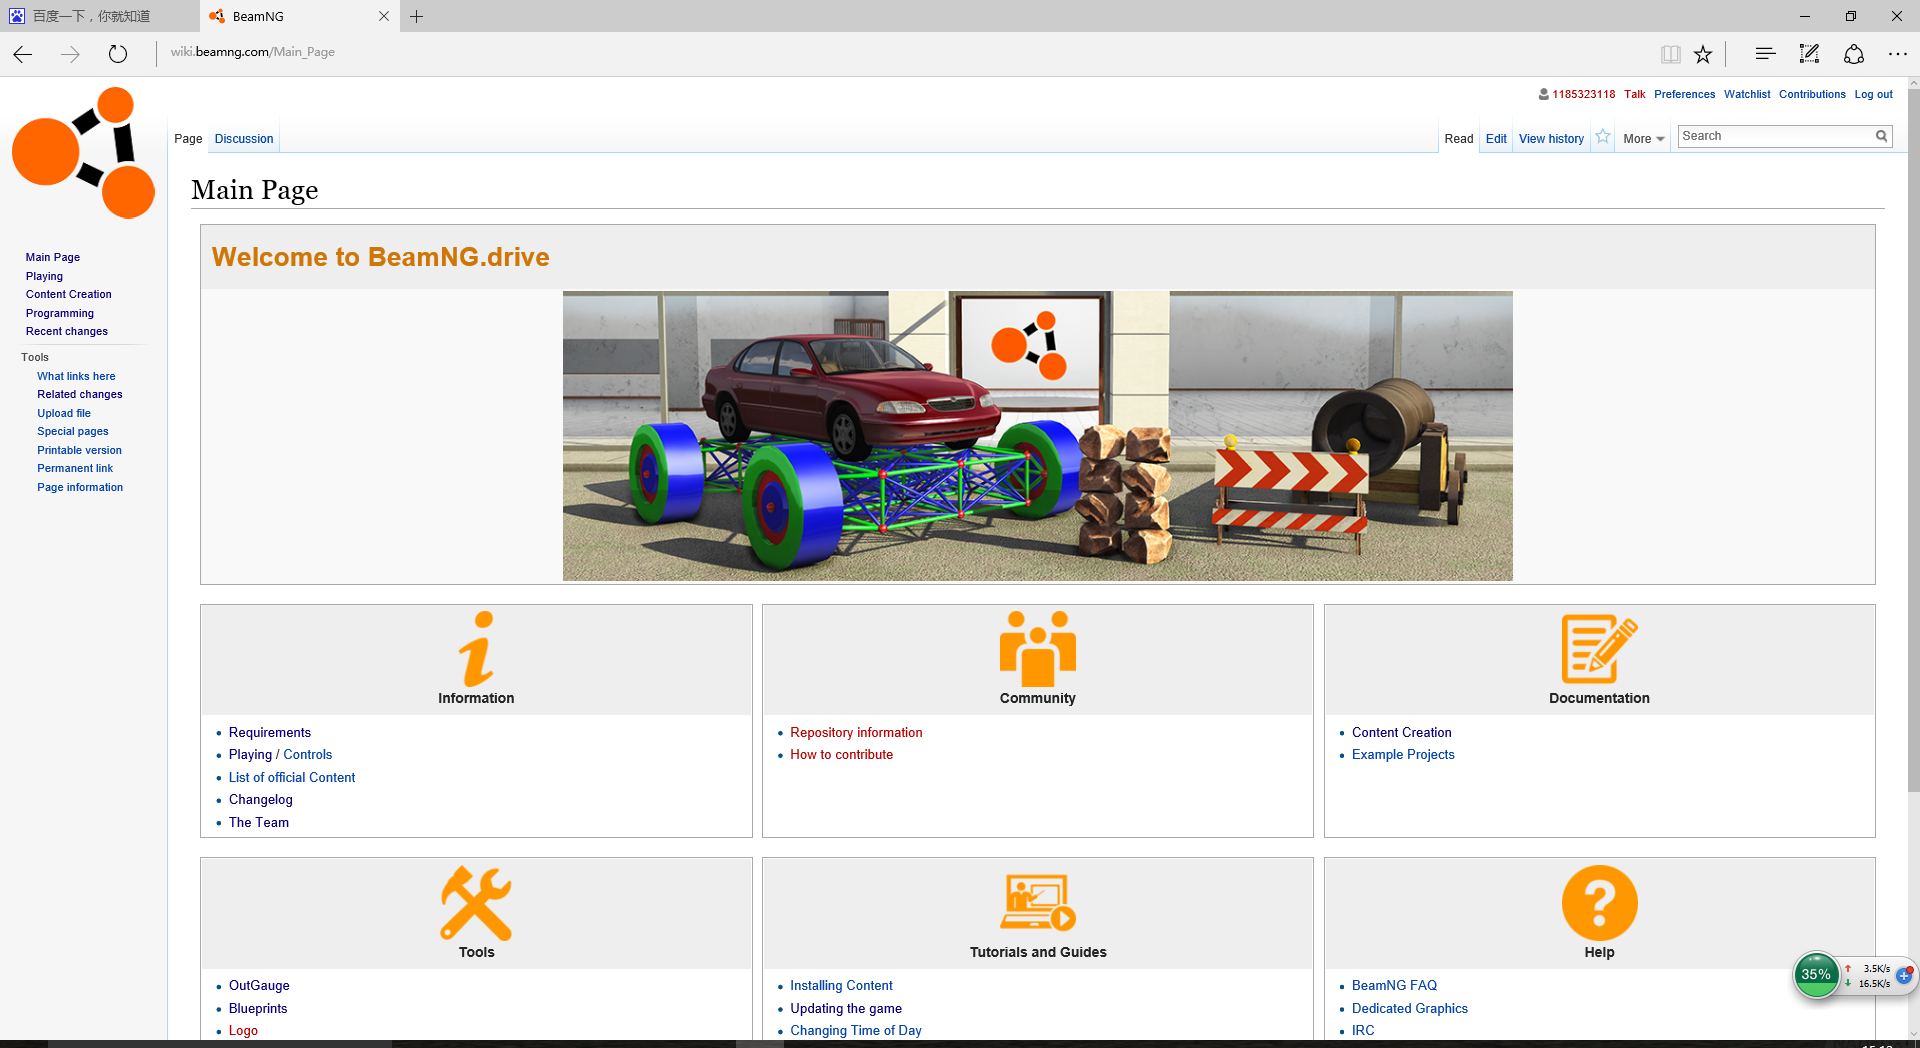Switch to the Baidu browser tab
Screen dimensions: 1920x1048
pyautogui.click(x=99, y=16)
